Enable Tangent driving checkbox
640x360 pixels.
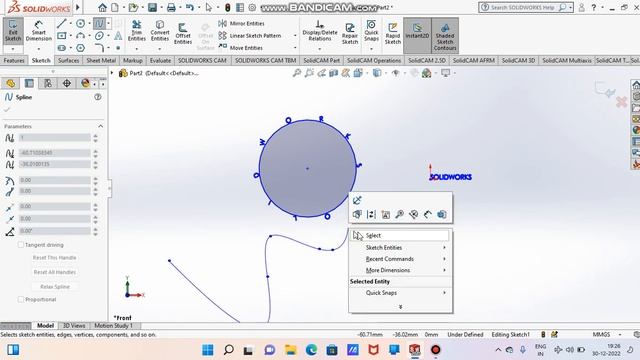point(21,245)
